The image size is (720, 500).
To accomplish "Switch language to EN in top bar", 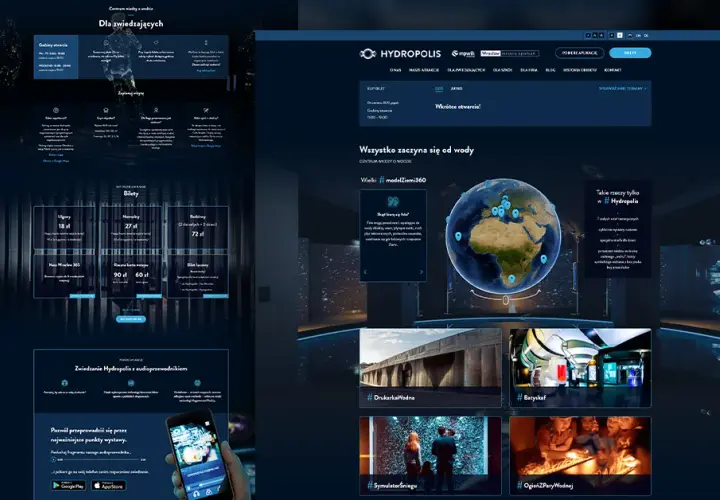I will pos(638,35).
